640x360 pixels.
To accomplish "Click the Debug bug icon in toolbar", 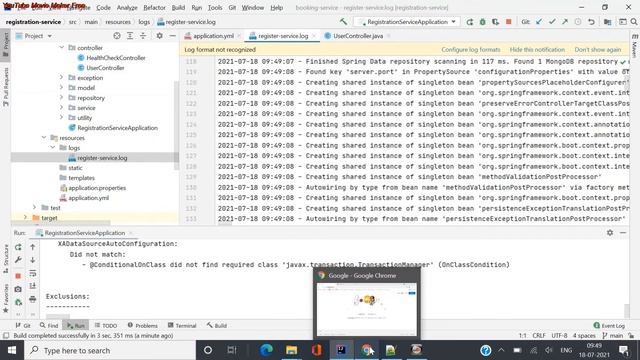I will [x=482, y=22].
